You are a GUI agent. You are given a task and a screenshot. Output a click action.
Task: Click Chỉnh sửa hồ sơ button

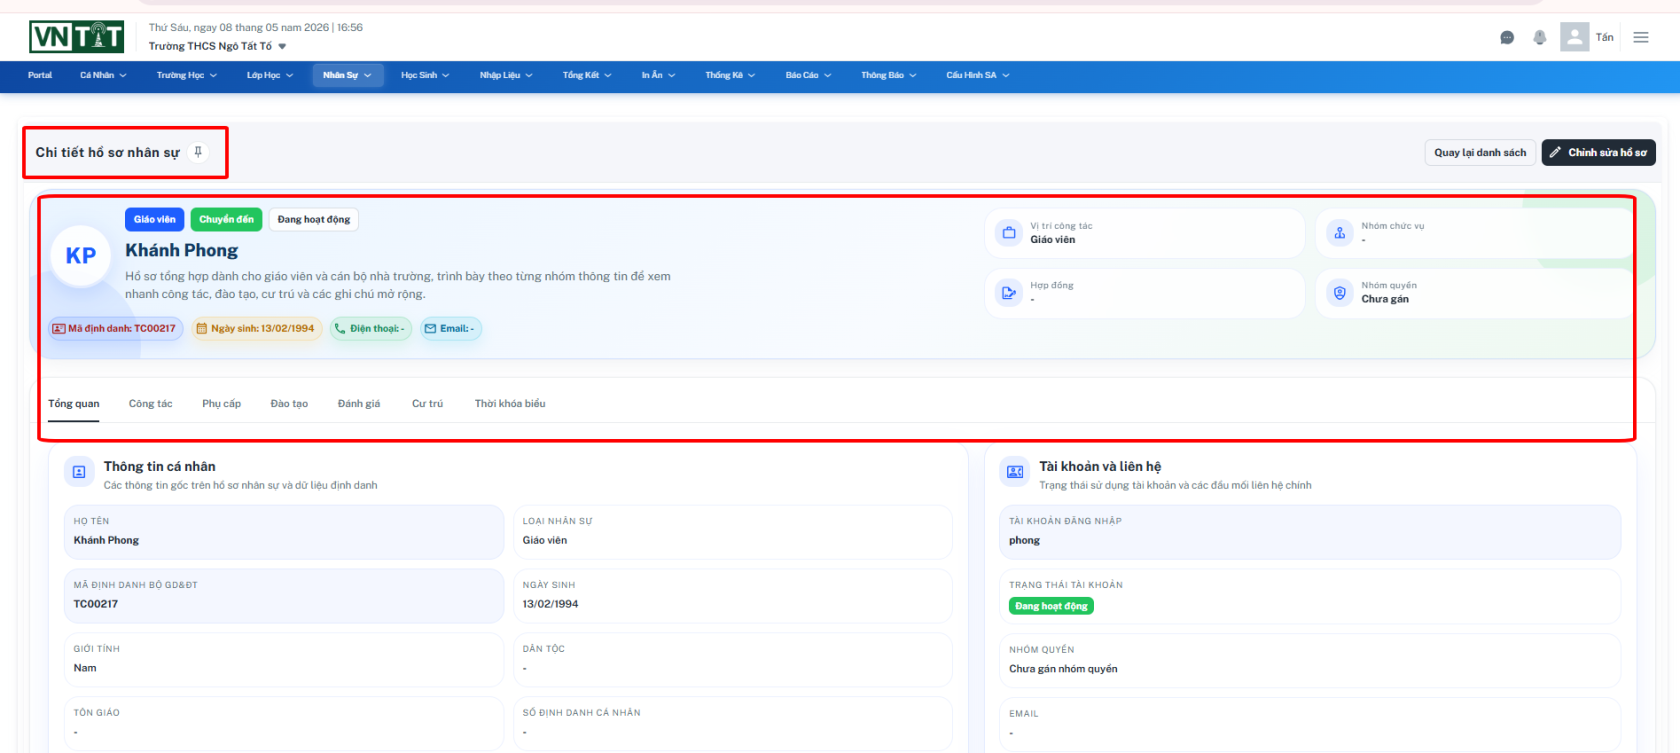tap(1599, 152)
